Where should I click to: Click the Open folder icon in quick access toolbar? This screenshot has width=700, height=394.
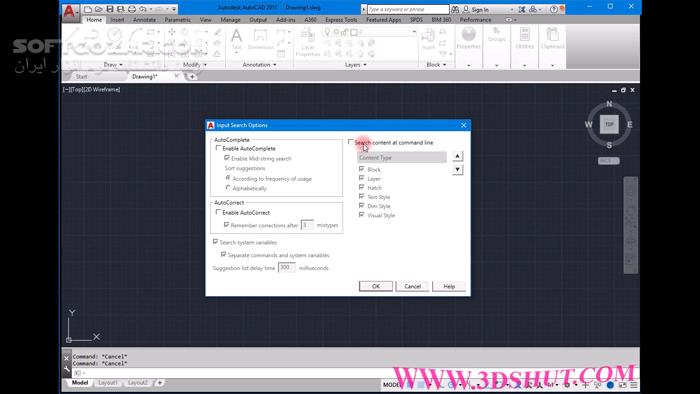coord(99,9)
